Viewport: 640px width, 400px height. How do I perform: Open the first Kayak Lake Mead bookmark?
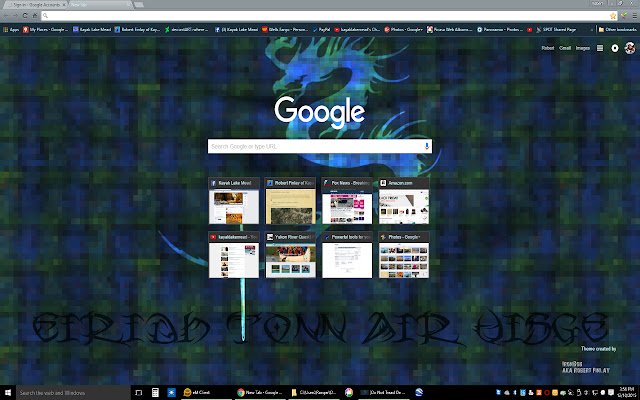(x=92, y=29)
